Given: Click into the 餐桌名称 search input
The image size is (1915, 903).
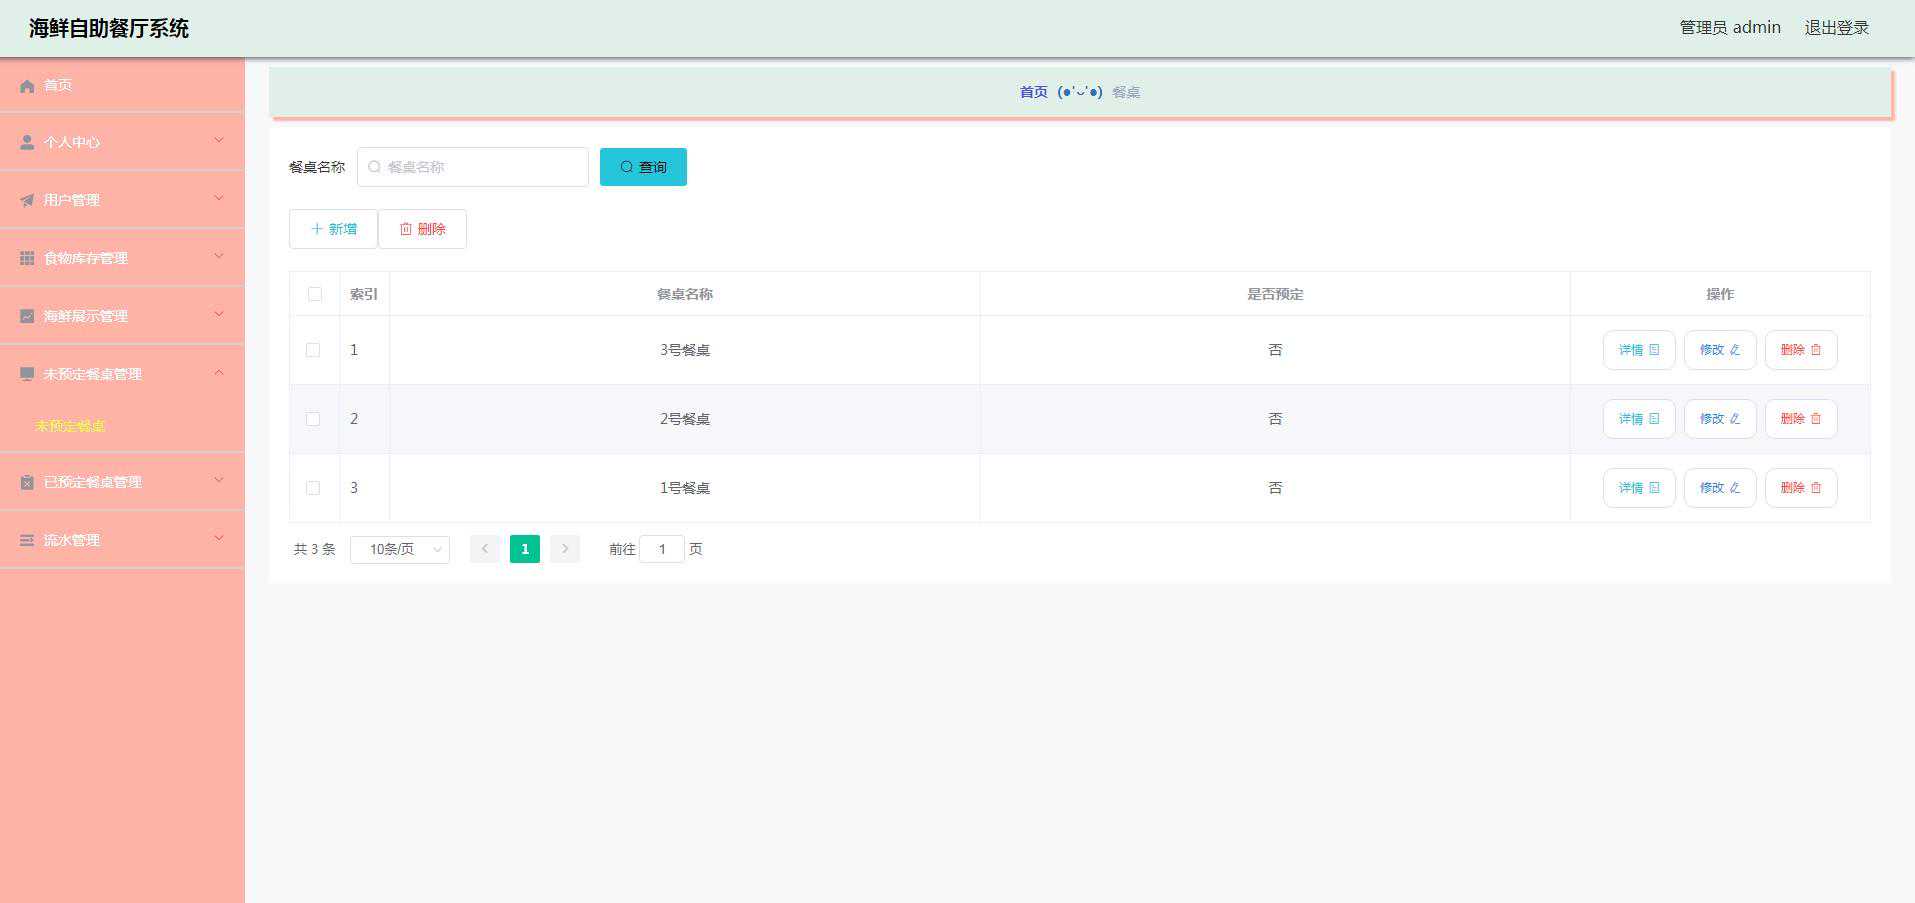Looking at the screenshot, I should click(473, 167).
